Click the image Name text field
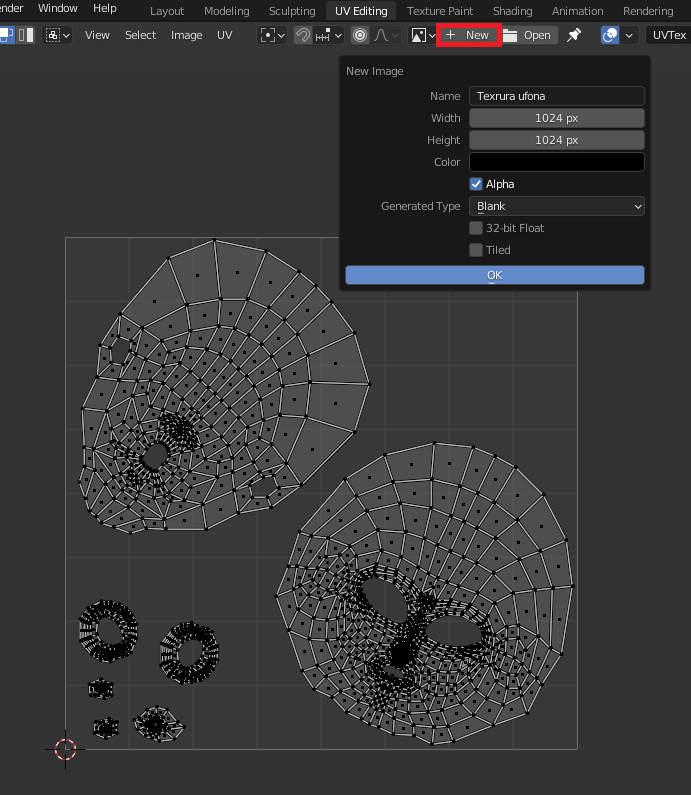The height and width of the screenshot is (795, 691). [556, 96]
